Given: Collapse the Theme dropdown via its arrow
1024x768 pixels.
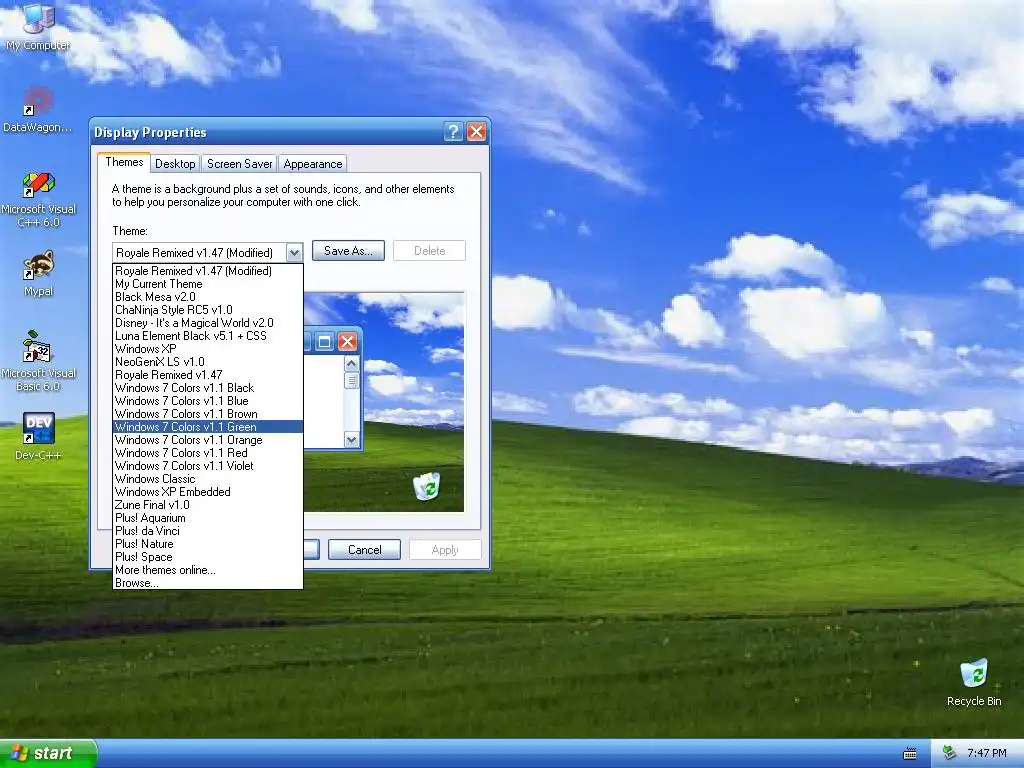Looking at the screenshot, I should point(295,252).
